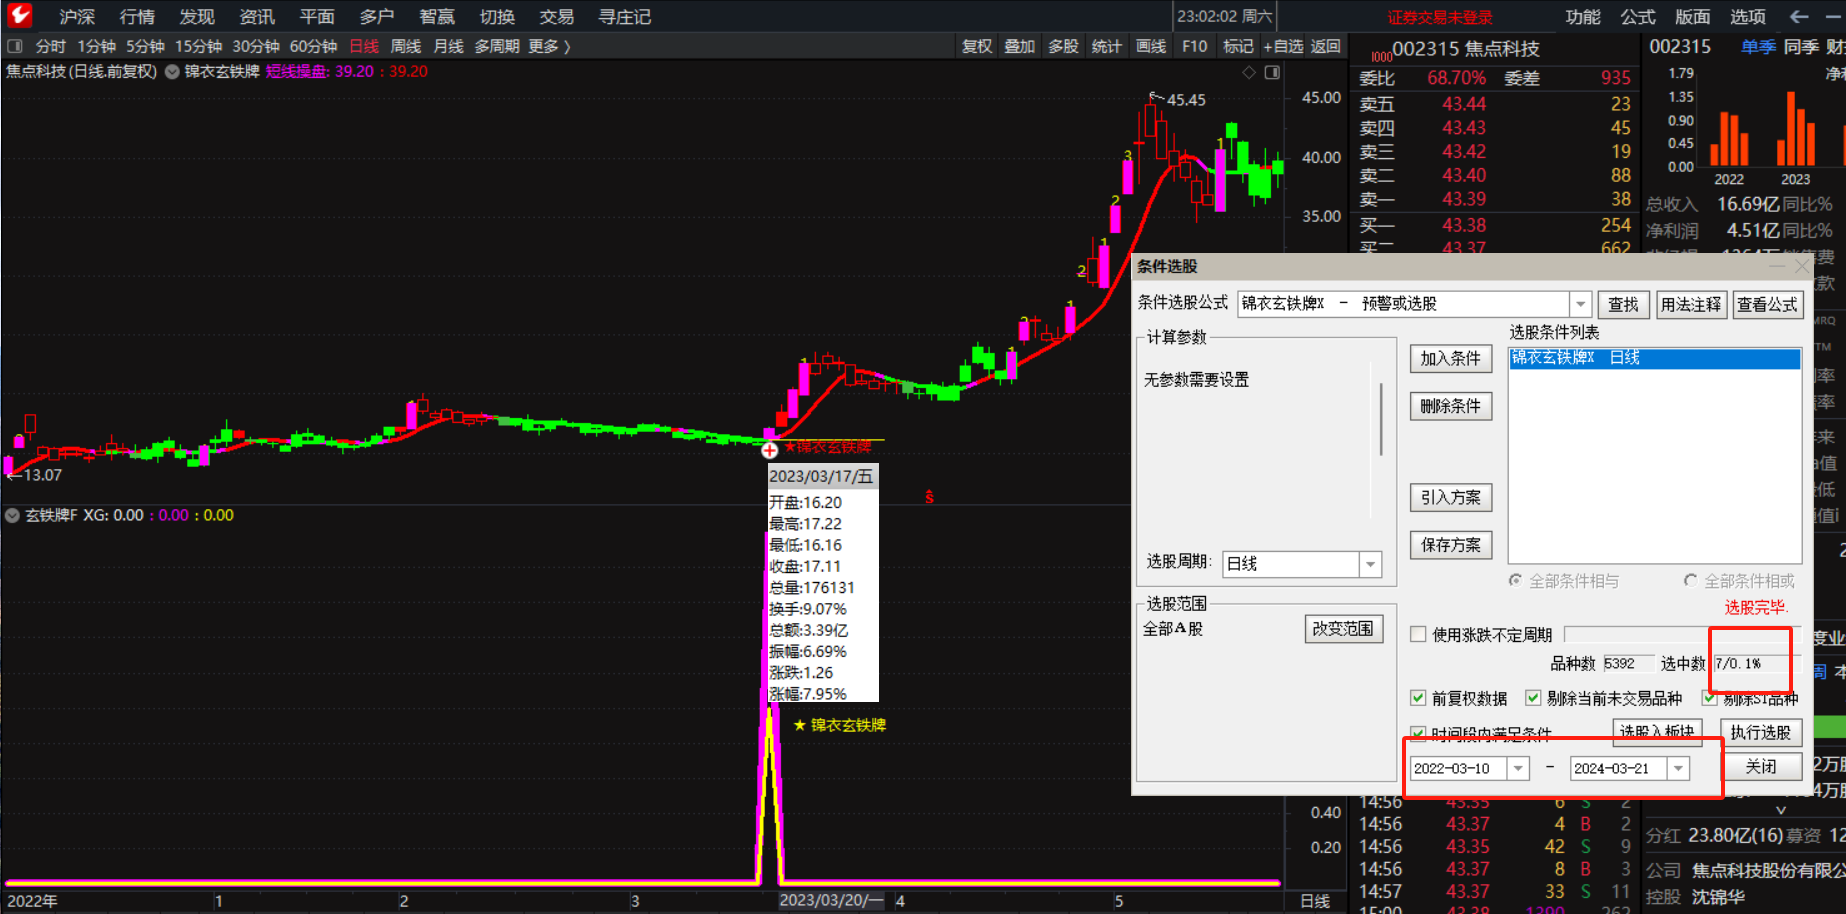Uncheck the 前复权数据 checkbox

coord(1418,698)
